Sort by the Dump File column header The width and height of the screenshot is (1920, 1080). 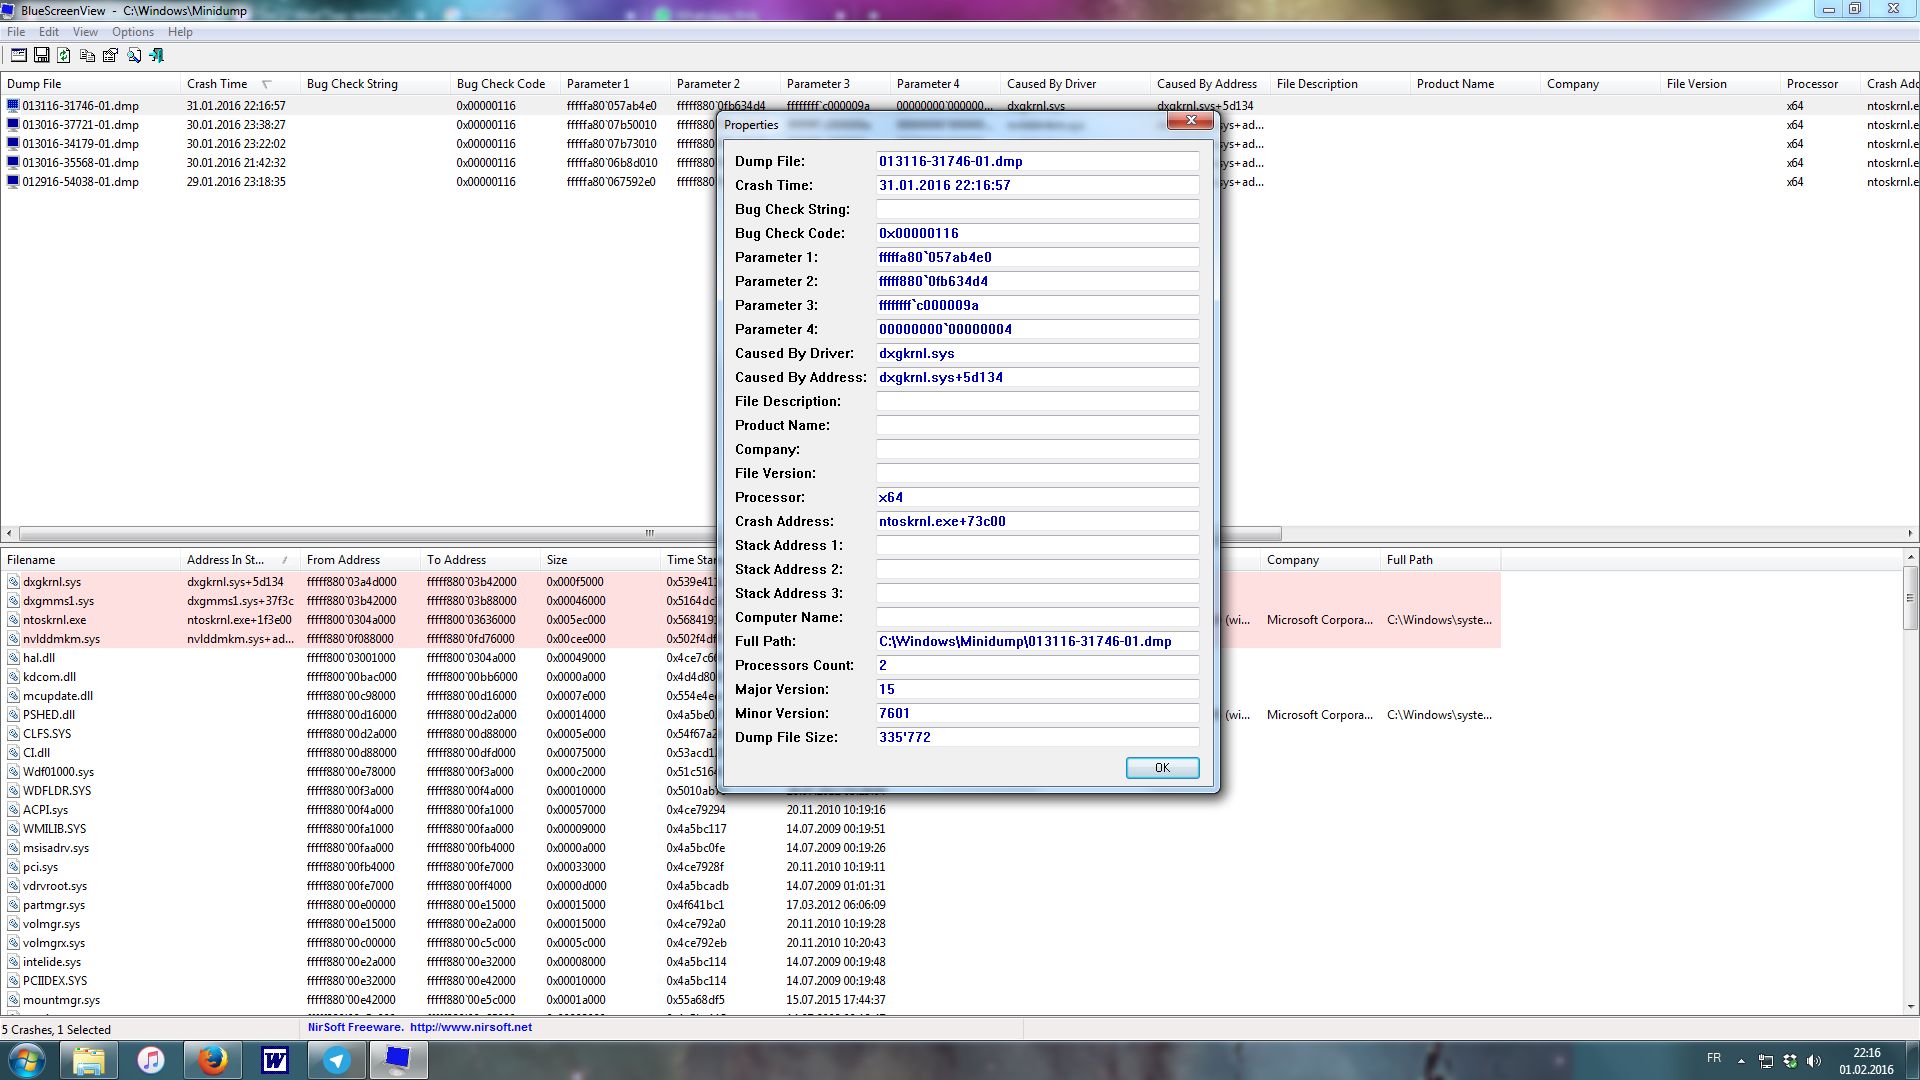(90, 84)
